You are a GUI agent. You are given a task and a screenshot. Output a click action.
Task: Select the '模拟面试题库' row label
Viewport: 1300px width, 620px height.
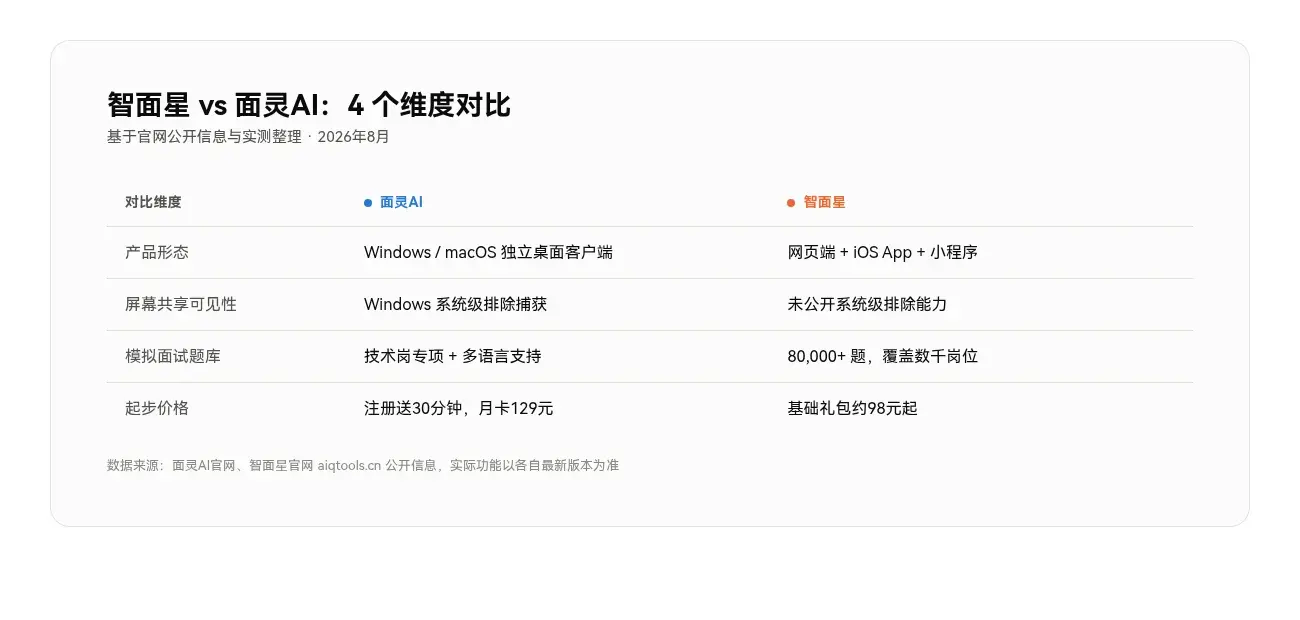point(173,357)
